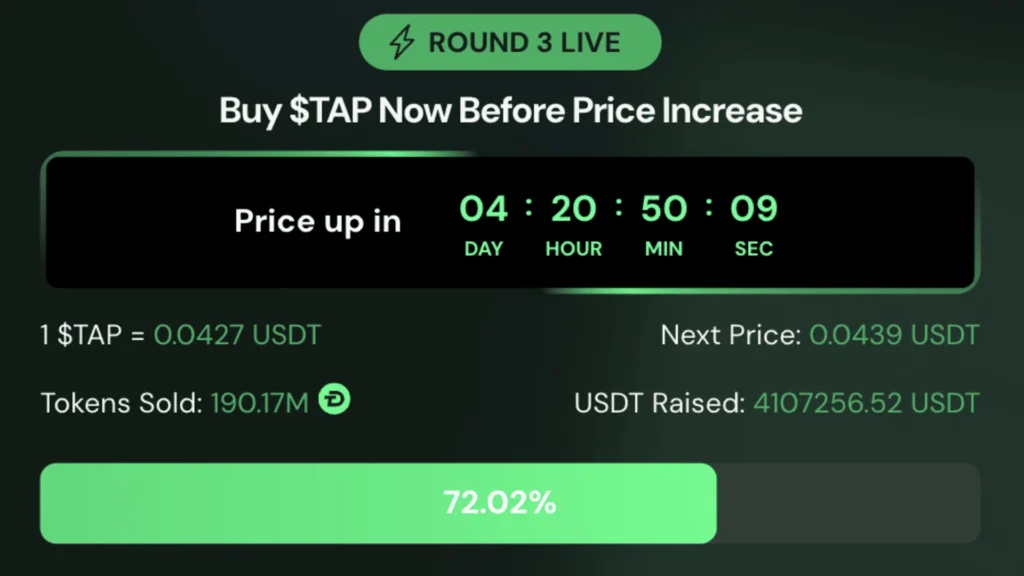Click the current price value 0.0427 USDT
Image resolution: width=1024 pixels, height=576 pixels.
(x=237, y=335)
